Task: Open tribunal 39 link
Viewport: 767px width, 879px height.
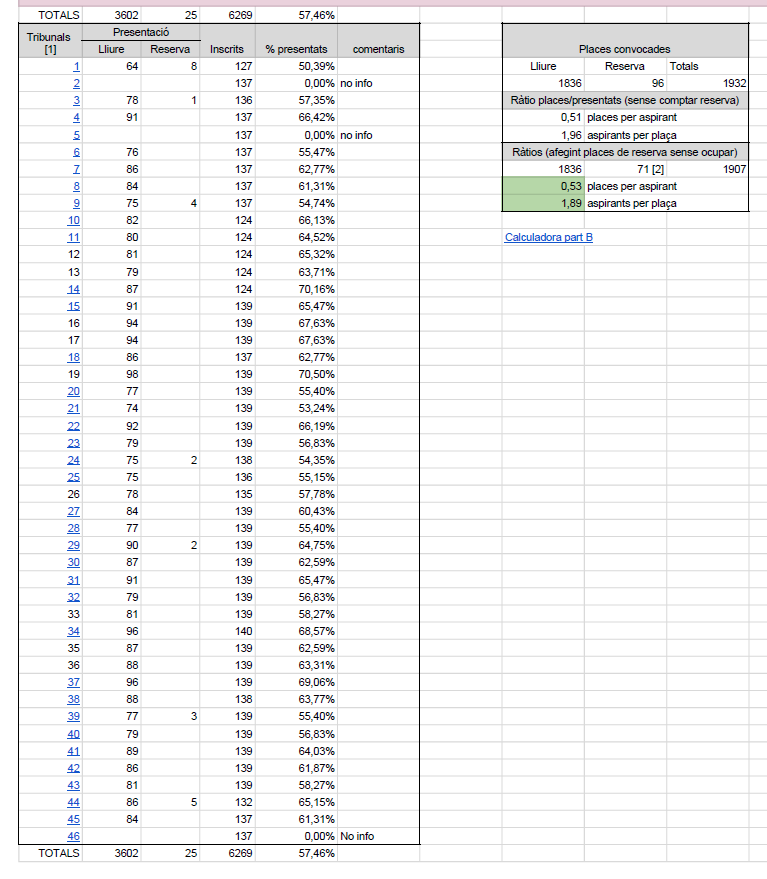Action: tap(73, 716)
